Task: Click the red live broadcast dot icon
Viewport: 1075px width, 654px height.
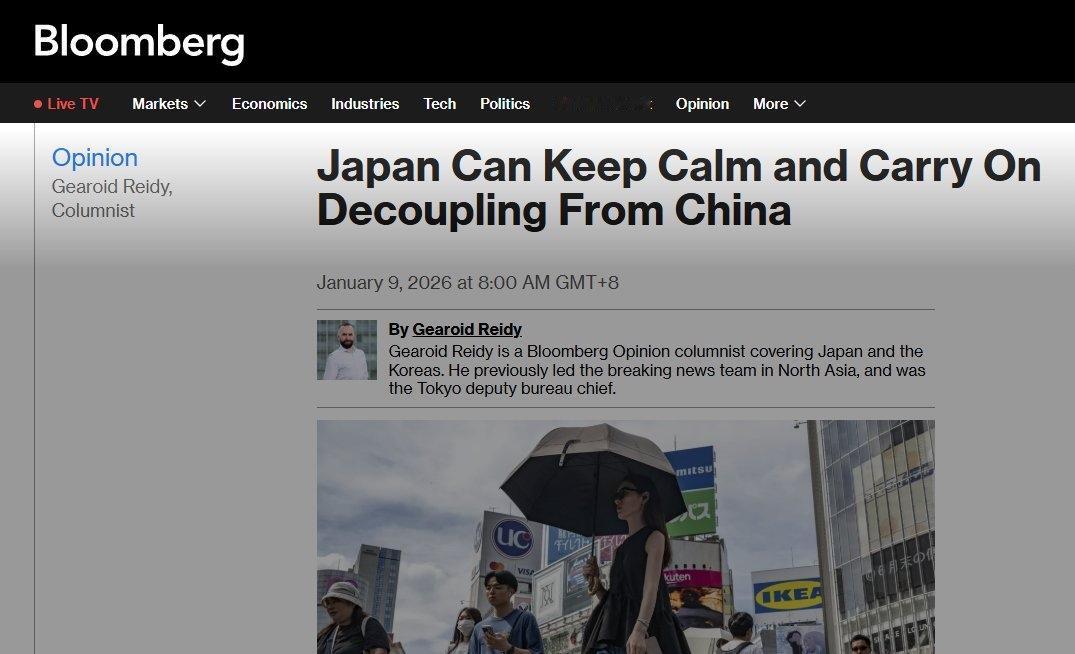Action: point(37,103)
